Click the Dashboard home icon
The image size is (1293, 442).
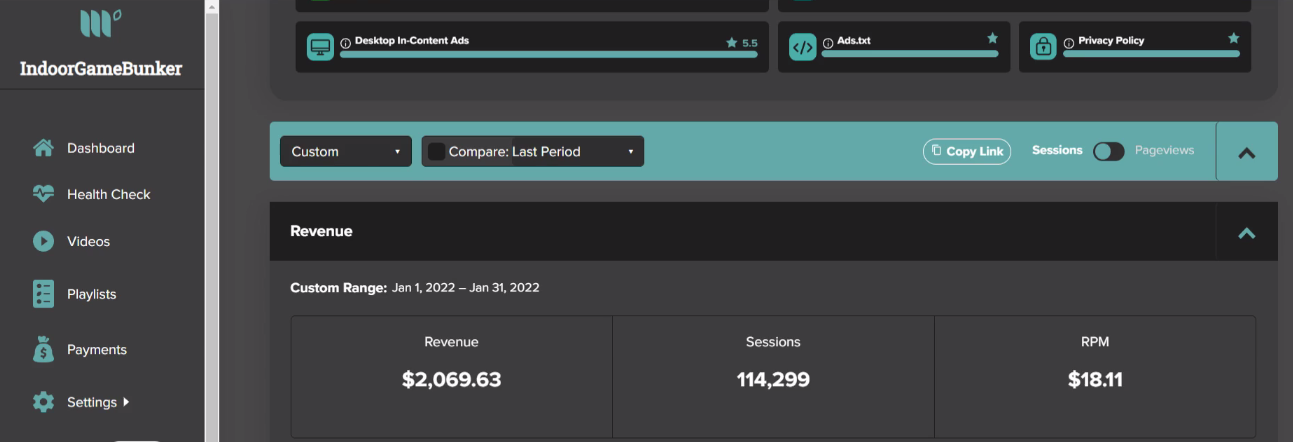(x=43, y=148)
